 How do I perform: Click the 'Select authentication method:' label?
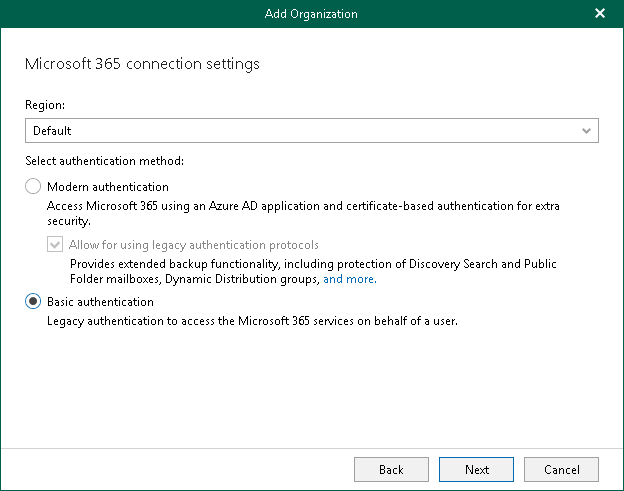104,161
